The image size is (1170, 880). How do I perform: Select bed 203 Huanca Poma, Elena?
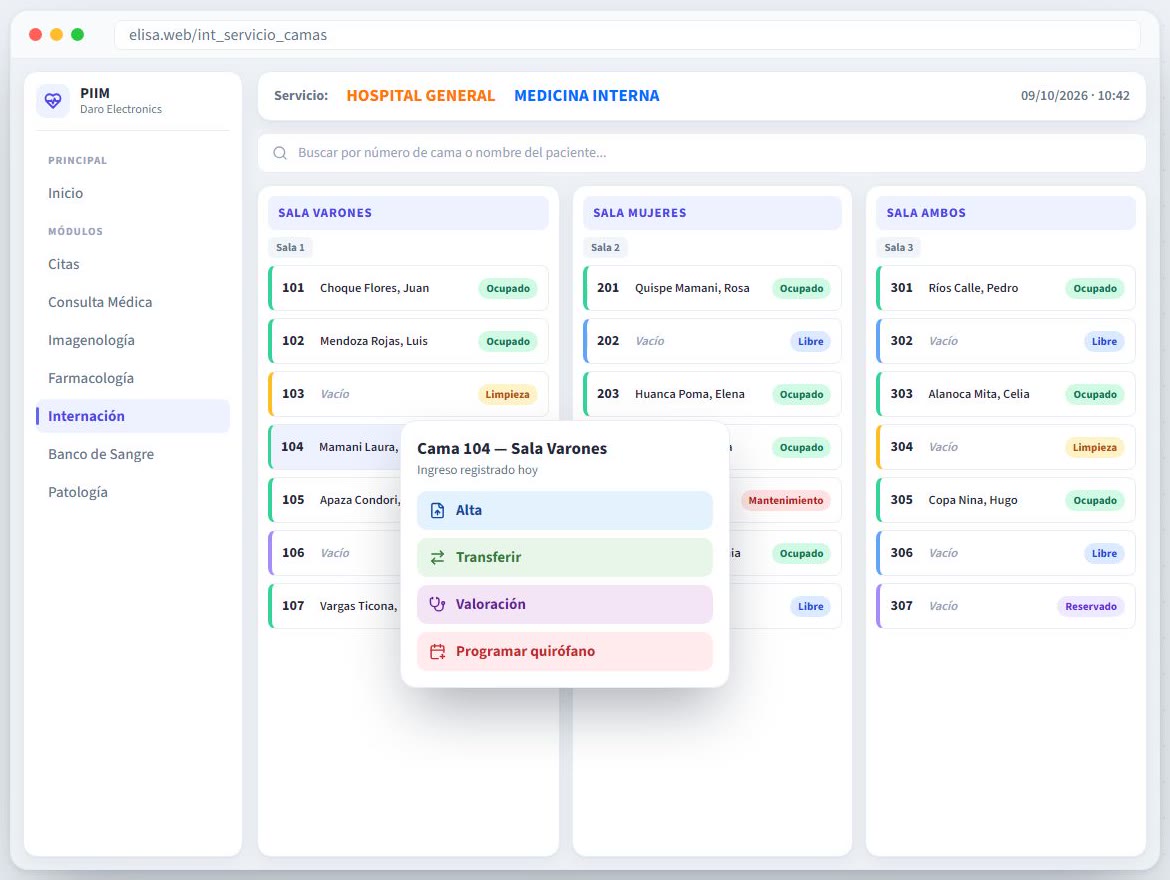tap(712, 394)
